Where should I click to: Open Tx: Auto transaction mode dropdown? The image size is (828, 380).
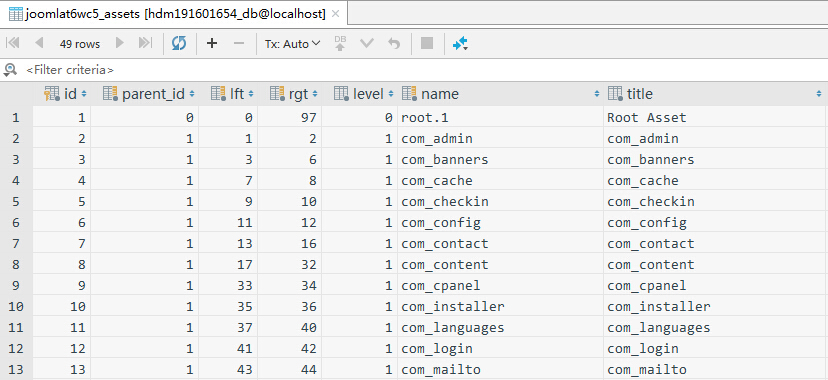pyautogui.click(x=292, y=44)
